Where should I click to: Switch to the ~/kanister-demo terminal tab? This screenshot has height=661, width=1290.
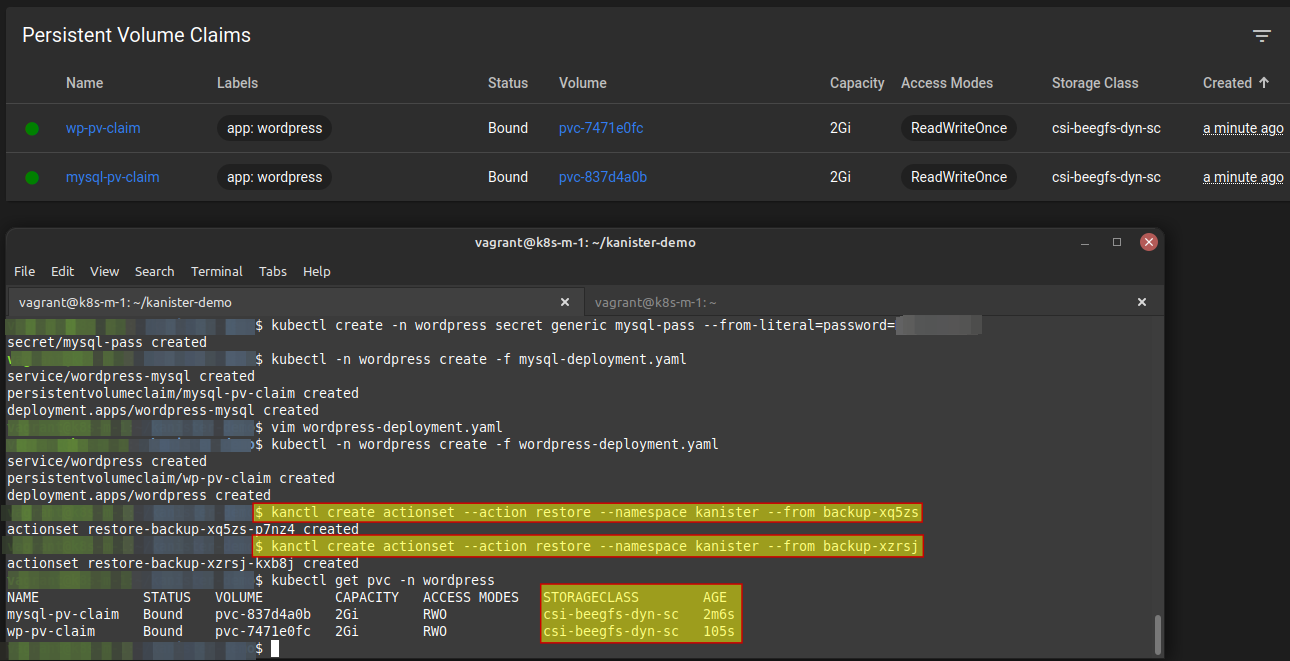point(294,302)
